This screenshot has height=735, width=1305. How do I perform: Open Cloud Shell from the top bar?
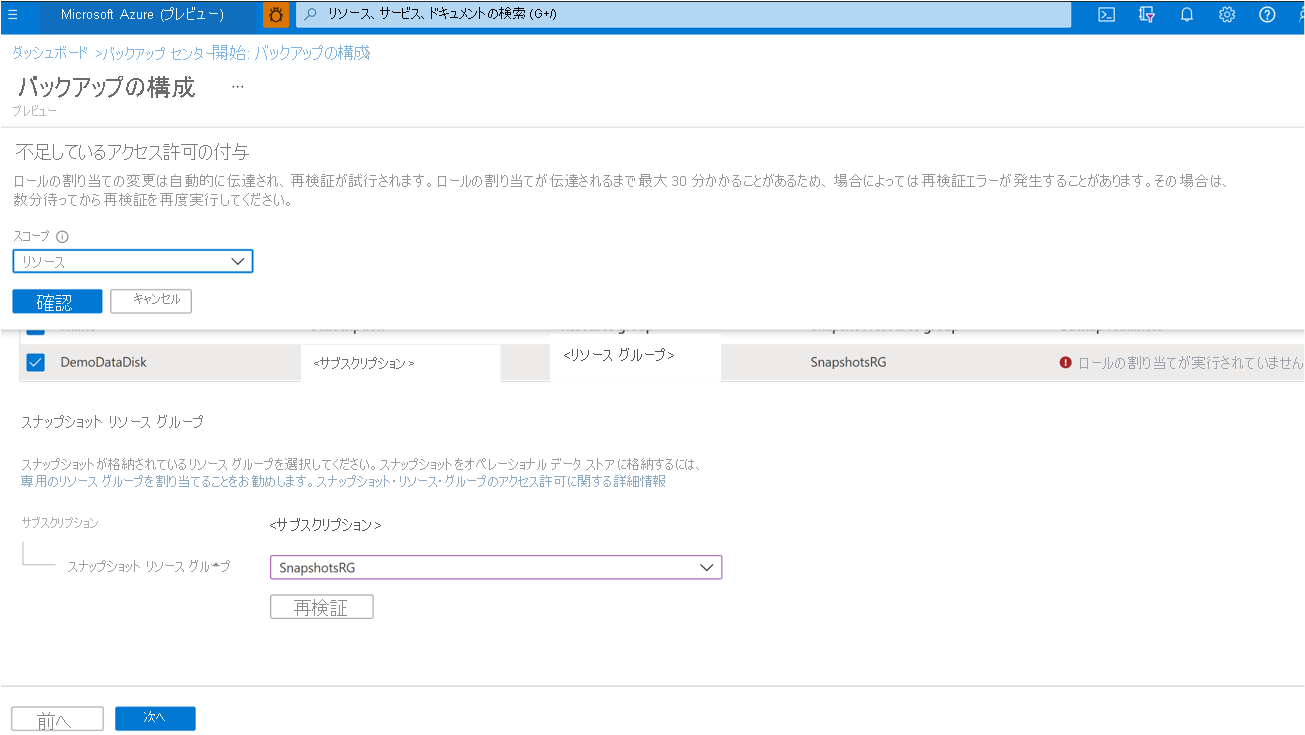tap(1107, 15)
